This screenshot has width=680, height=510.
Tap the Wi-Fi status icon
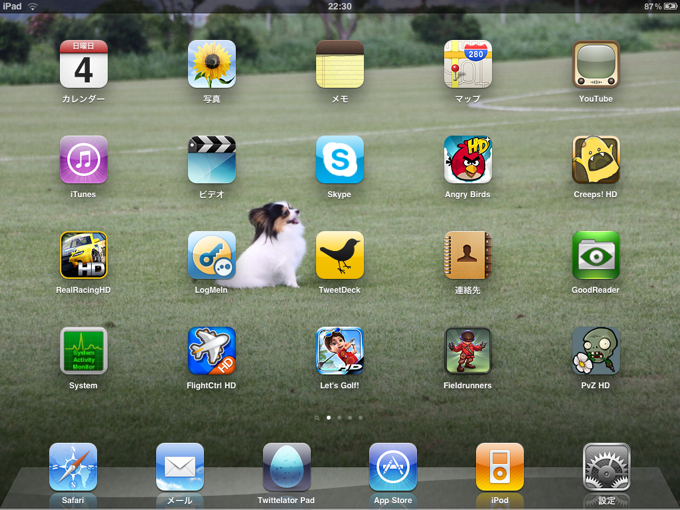(x=33, y=7)
